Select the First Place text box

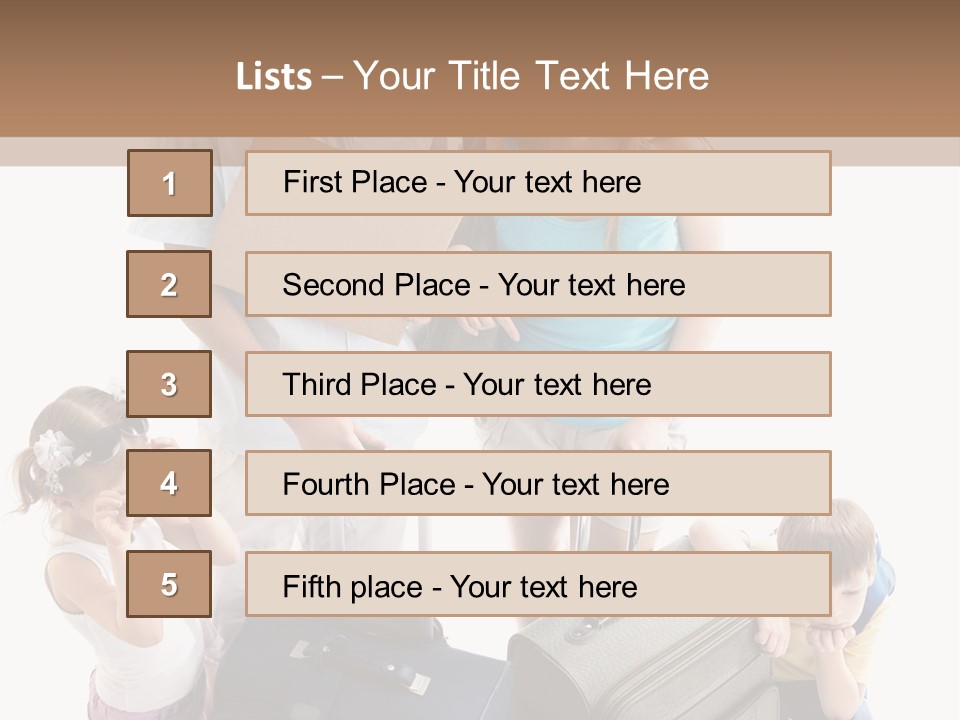click(538, 183)
